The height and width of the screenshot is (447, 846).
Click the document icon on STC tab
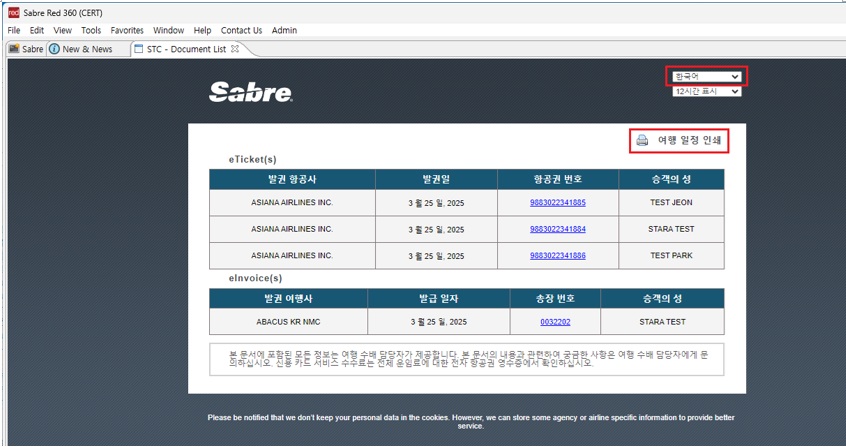(139, 49)
